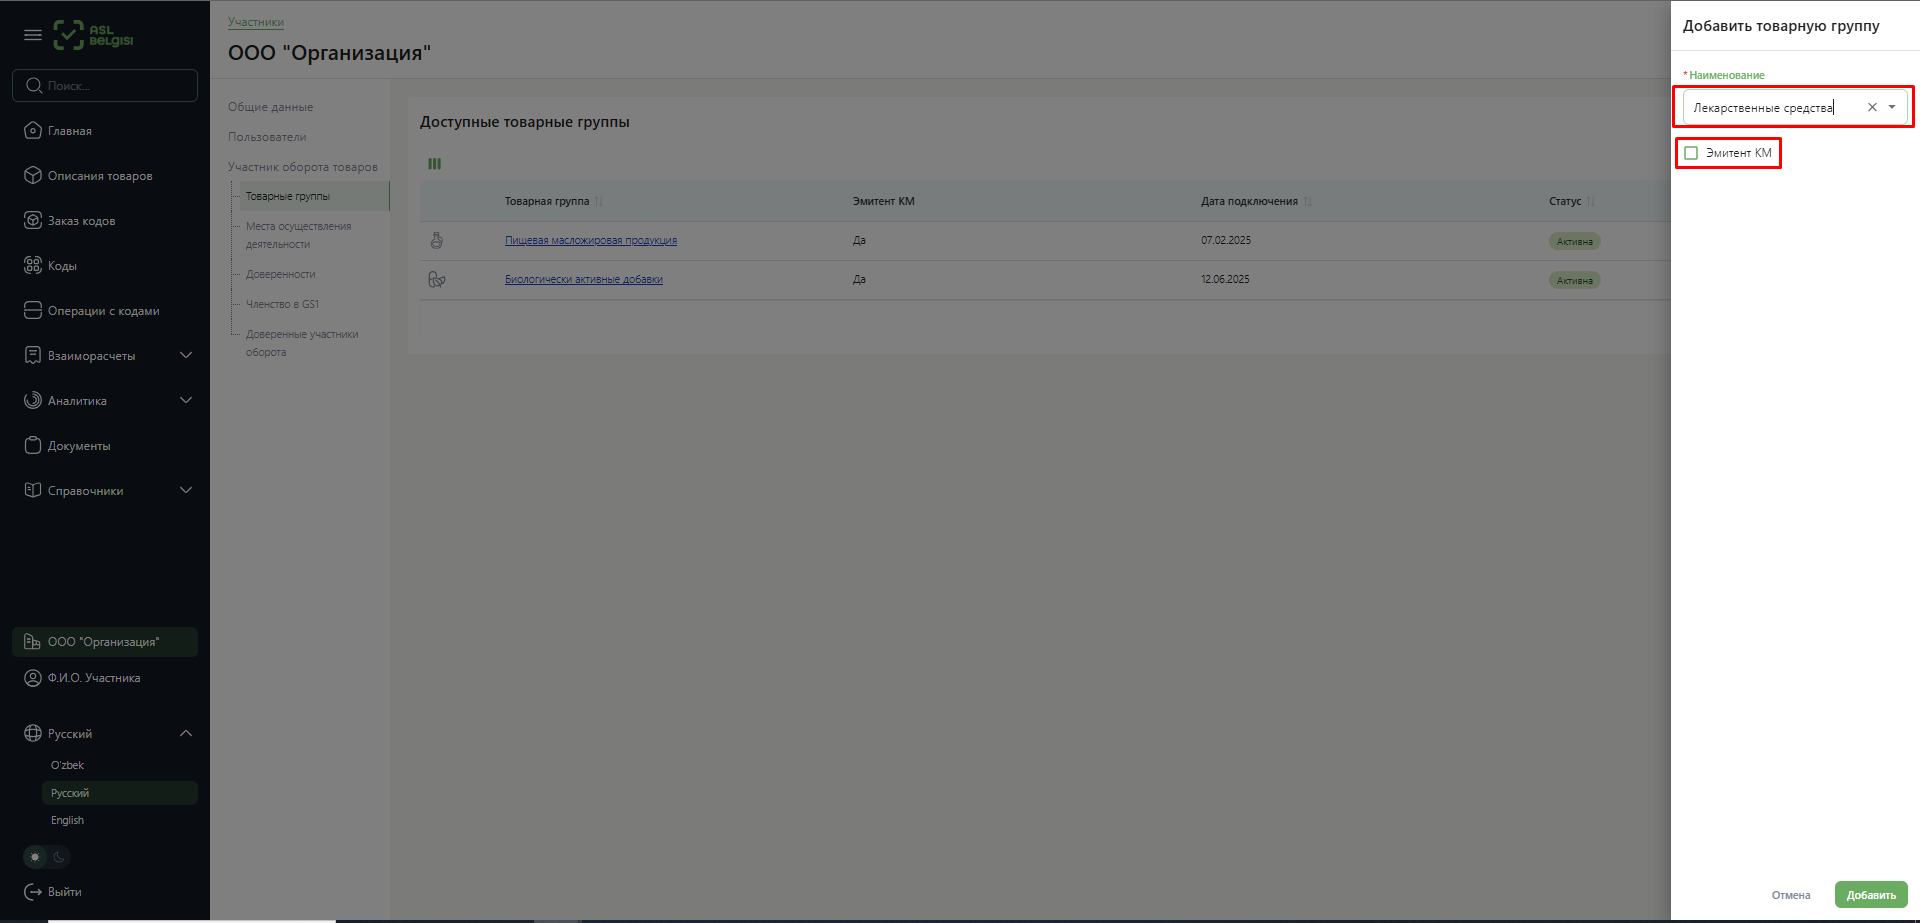Expand the Аналитика submenu chevron

click(186, 401)
